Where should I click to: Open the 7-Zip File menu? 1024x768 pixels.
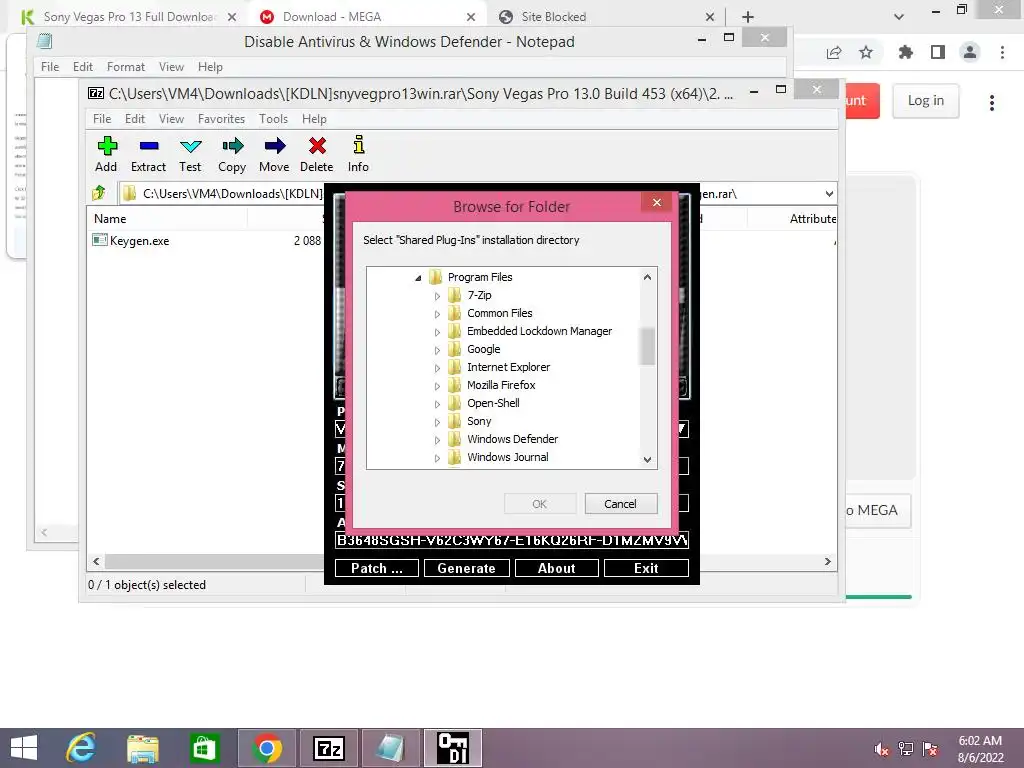tap(102, 119)
